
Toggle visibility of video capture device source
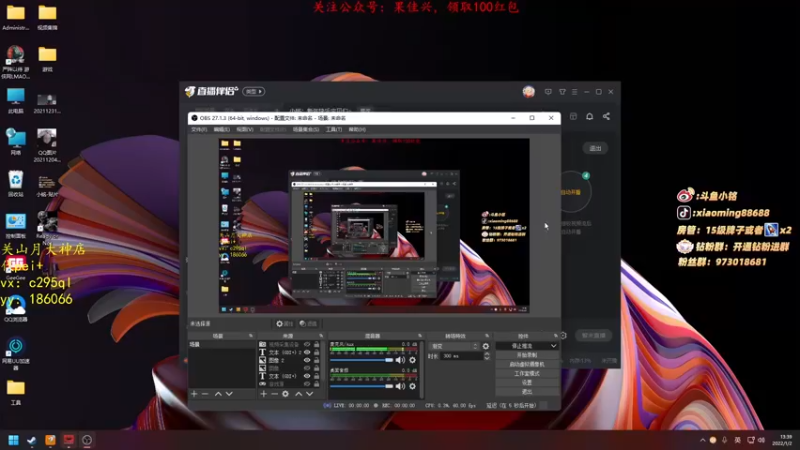coord(307,344)
